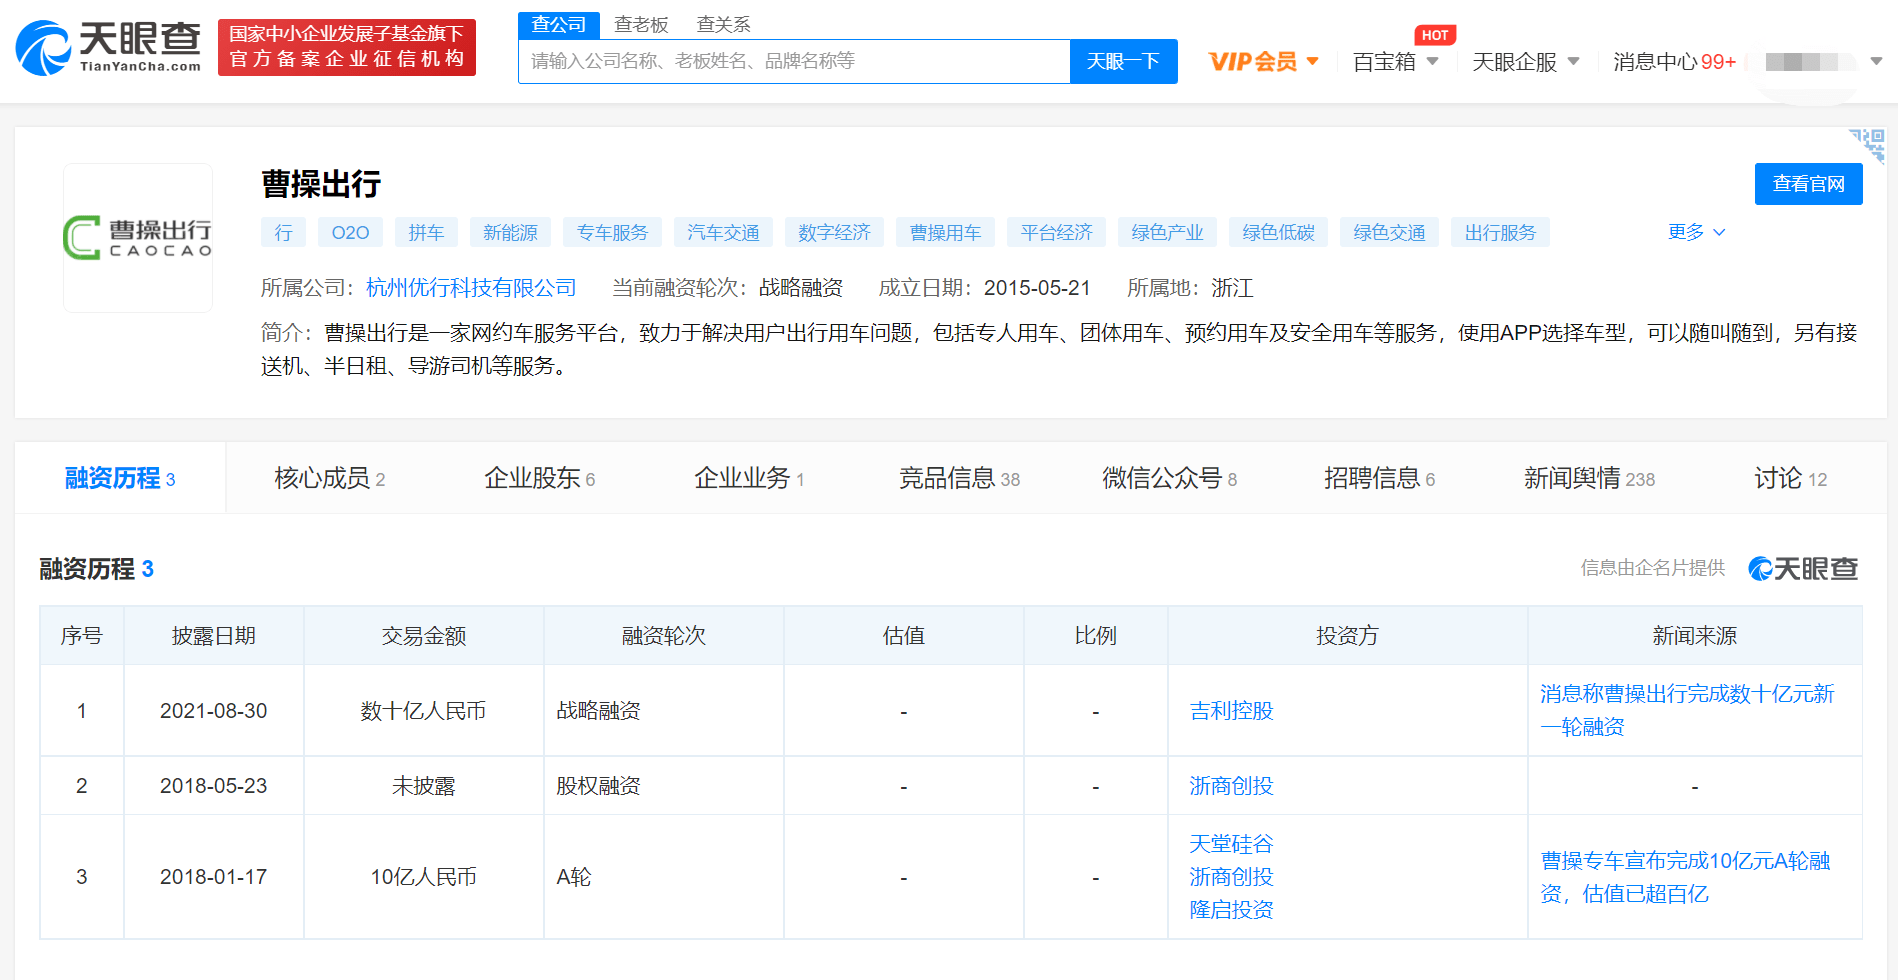Click the 查看官网 button
This screenshot has height=980, width=1898.
[1808, 184]
